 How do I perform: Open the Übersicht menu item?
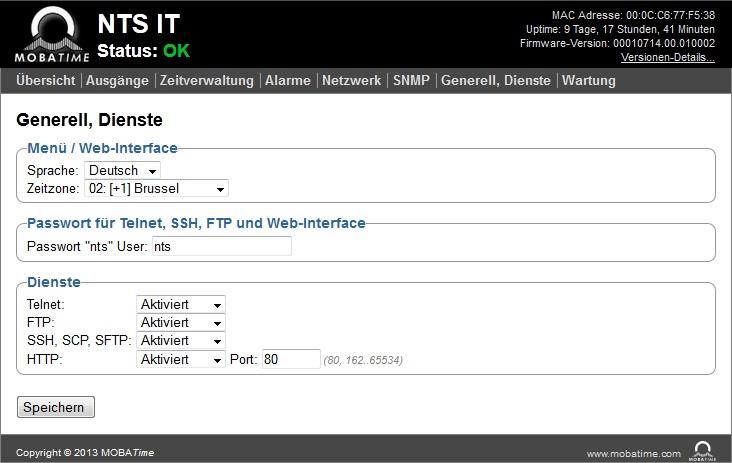[x=45, y=80]
